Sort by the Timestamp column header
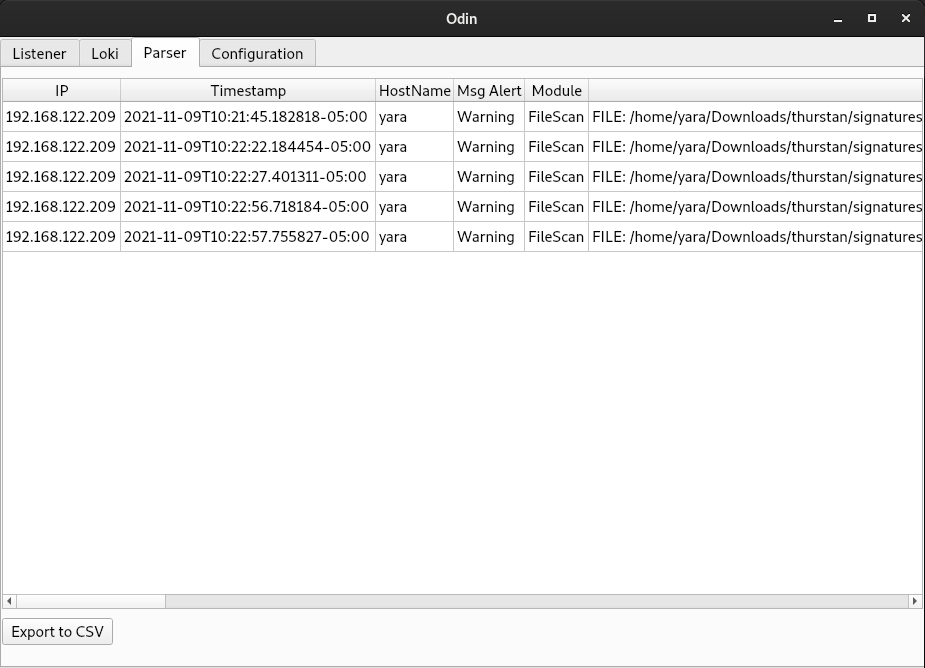Image resolution: width=925 pixels, height=668 pixels. [x=248, y=90]
